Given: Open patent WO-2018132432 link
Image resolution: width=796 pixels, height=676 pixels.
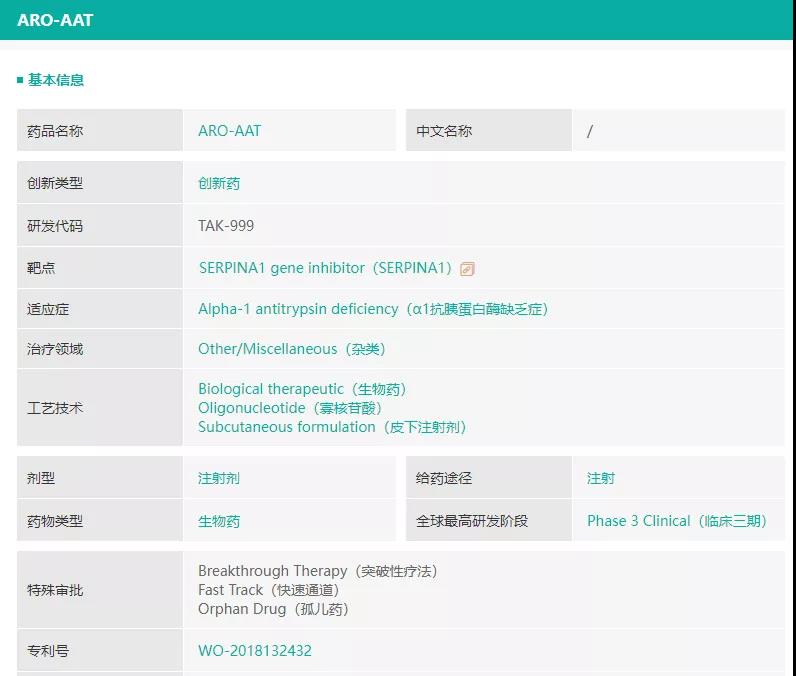Looking at the screenshot, I should point(255,651).
